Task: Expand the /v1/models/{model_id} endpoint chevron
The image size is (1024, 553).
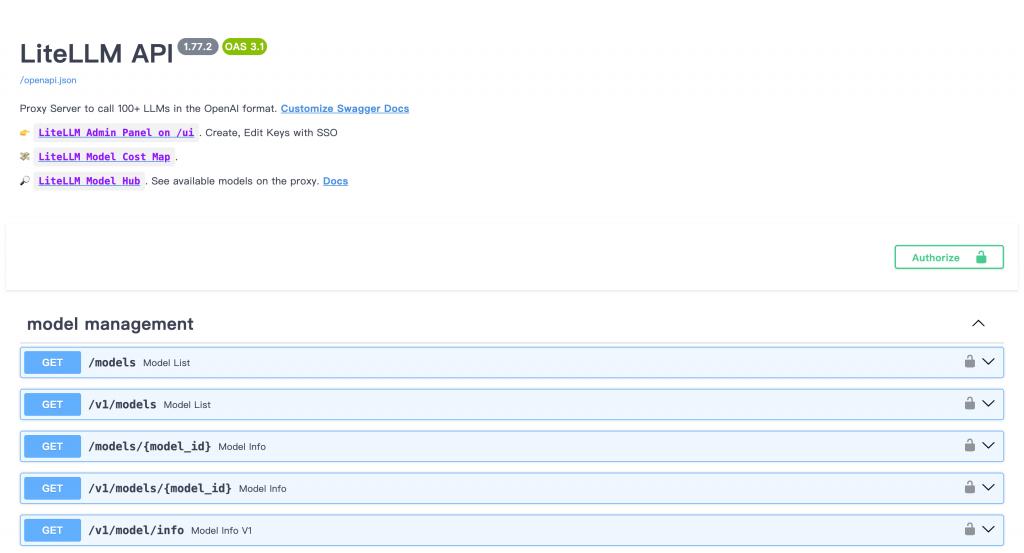Action: coord(989,487)
